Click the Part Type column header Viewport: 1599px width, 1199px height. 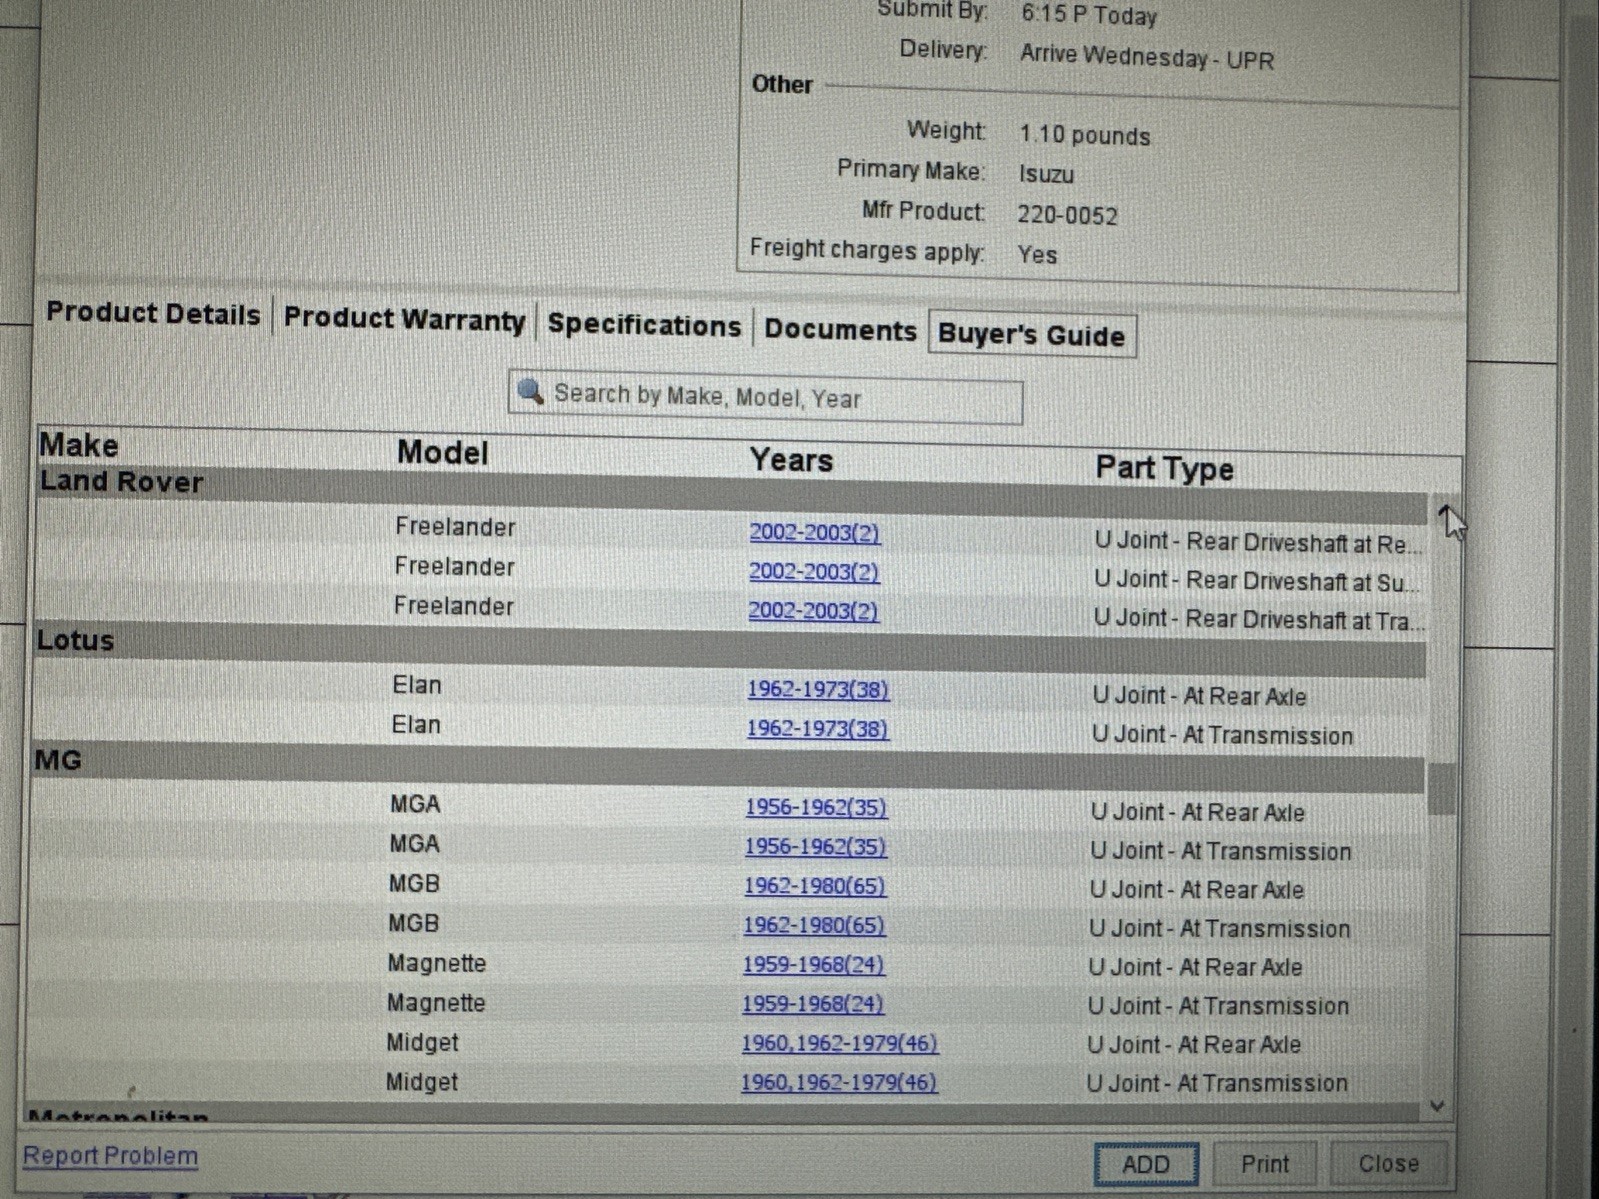pyautogui.click(x=1164, y=468)
